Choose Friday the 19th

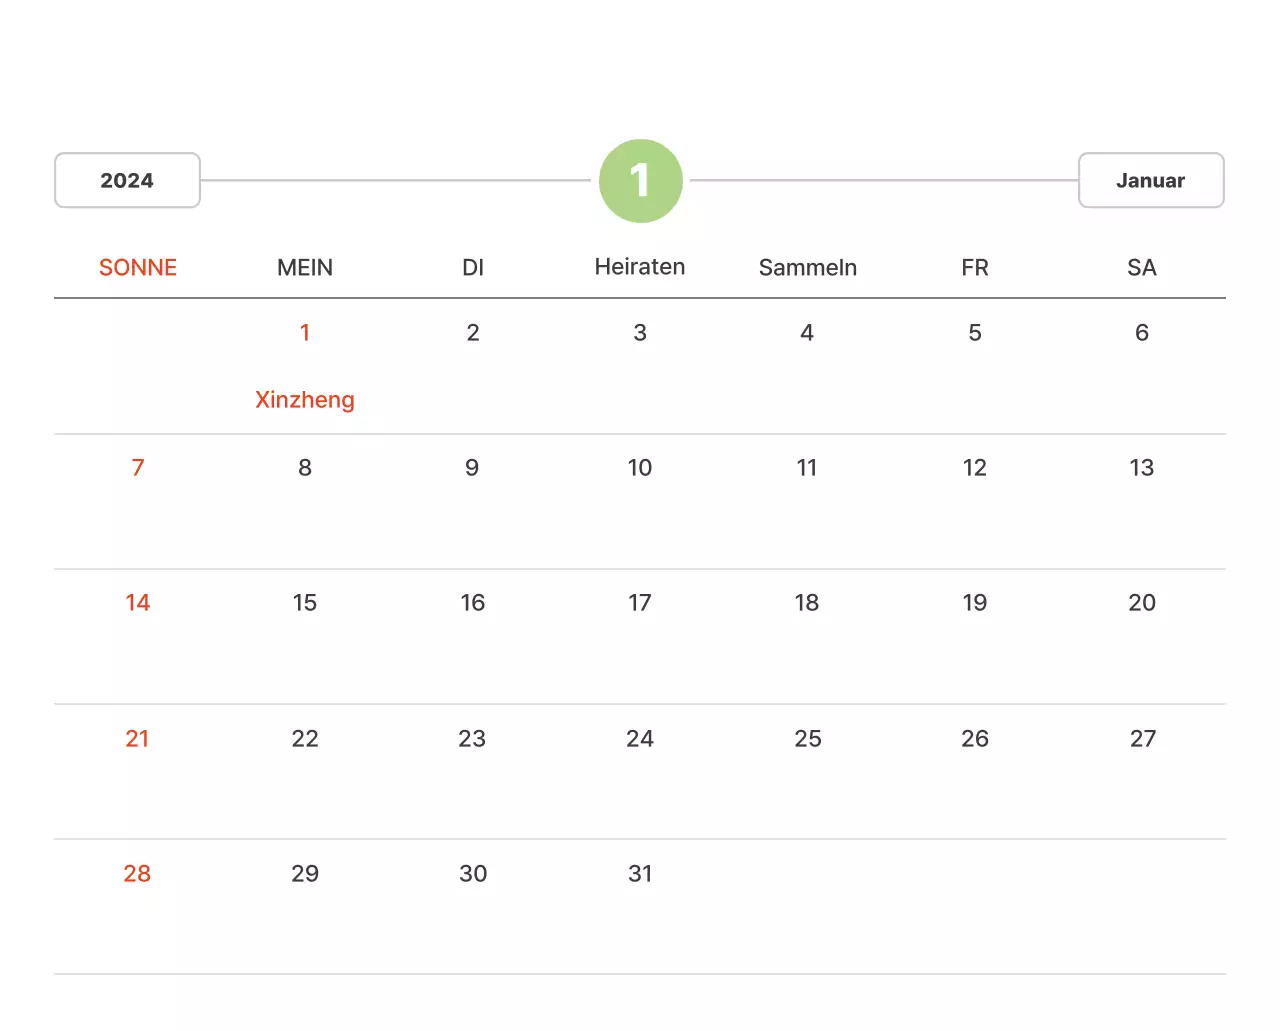[974, 603]
